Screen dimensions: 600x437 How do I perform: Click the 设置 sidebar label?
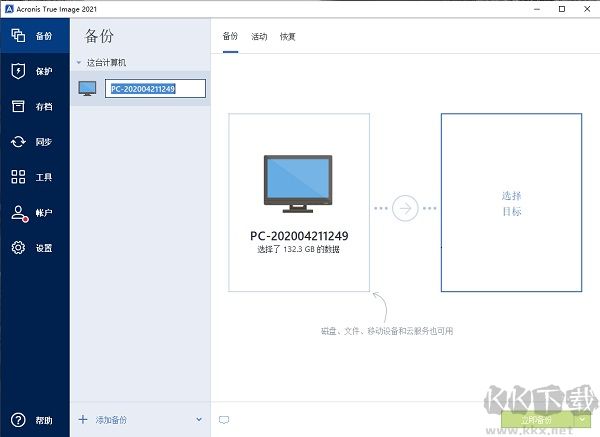click(44, 248)
